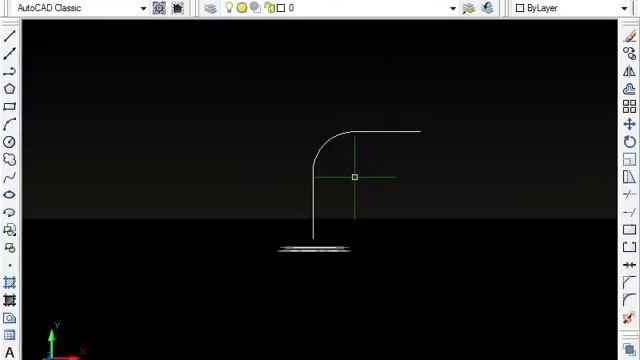Open the ByLayer color control dropdown
Screen dimensions: 640x360
point(624,8)
